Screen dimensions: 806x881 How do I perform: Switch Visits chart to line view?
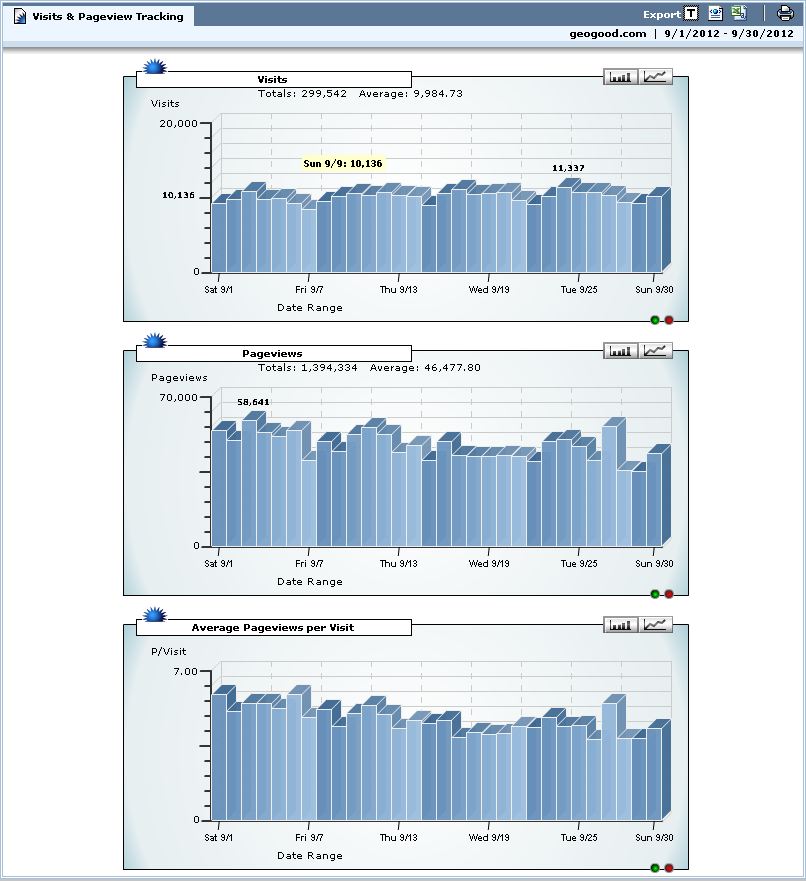[x=657, y=76]
